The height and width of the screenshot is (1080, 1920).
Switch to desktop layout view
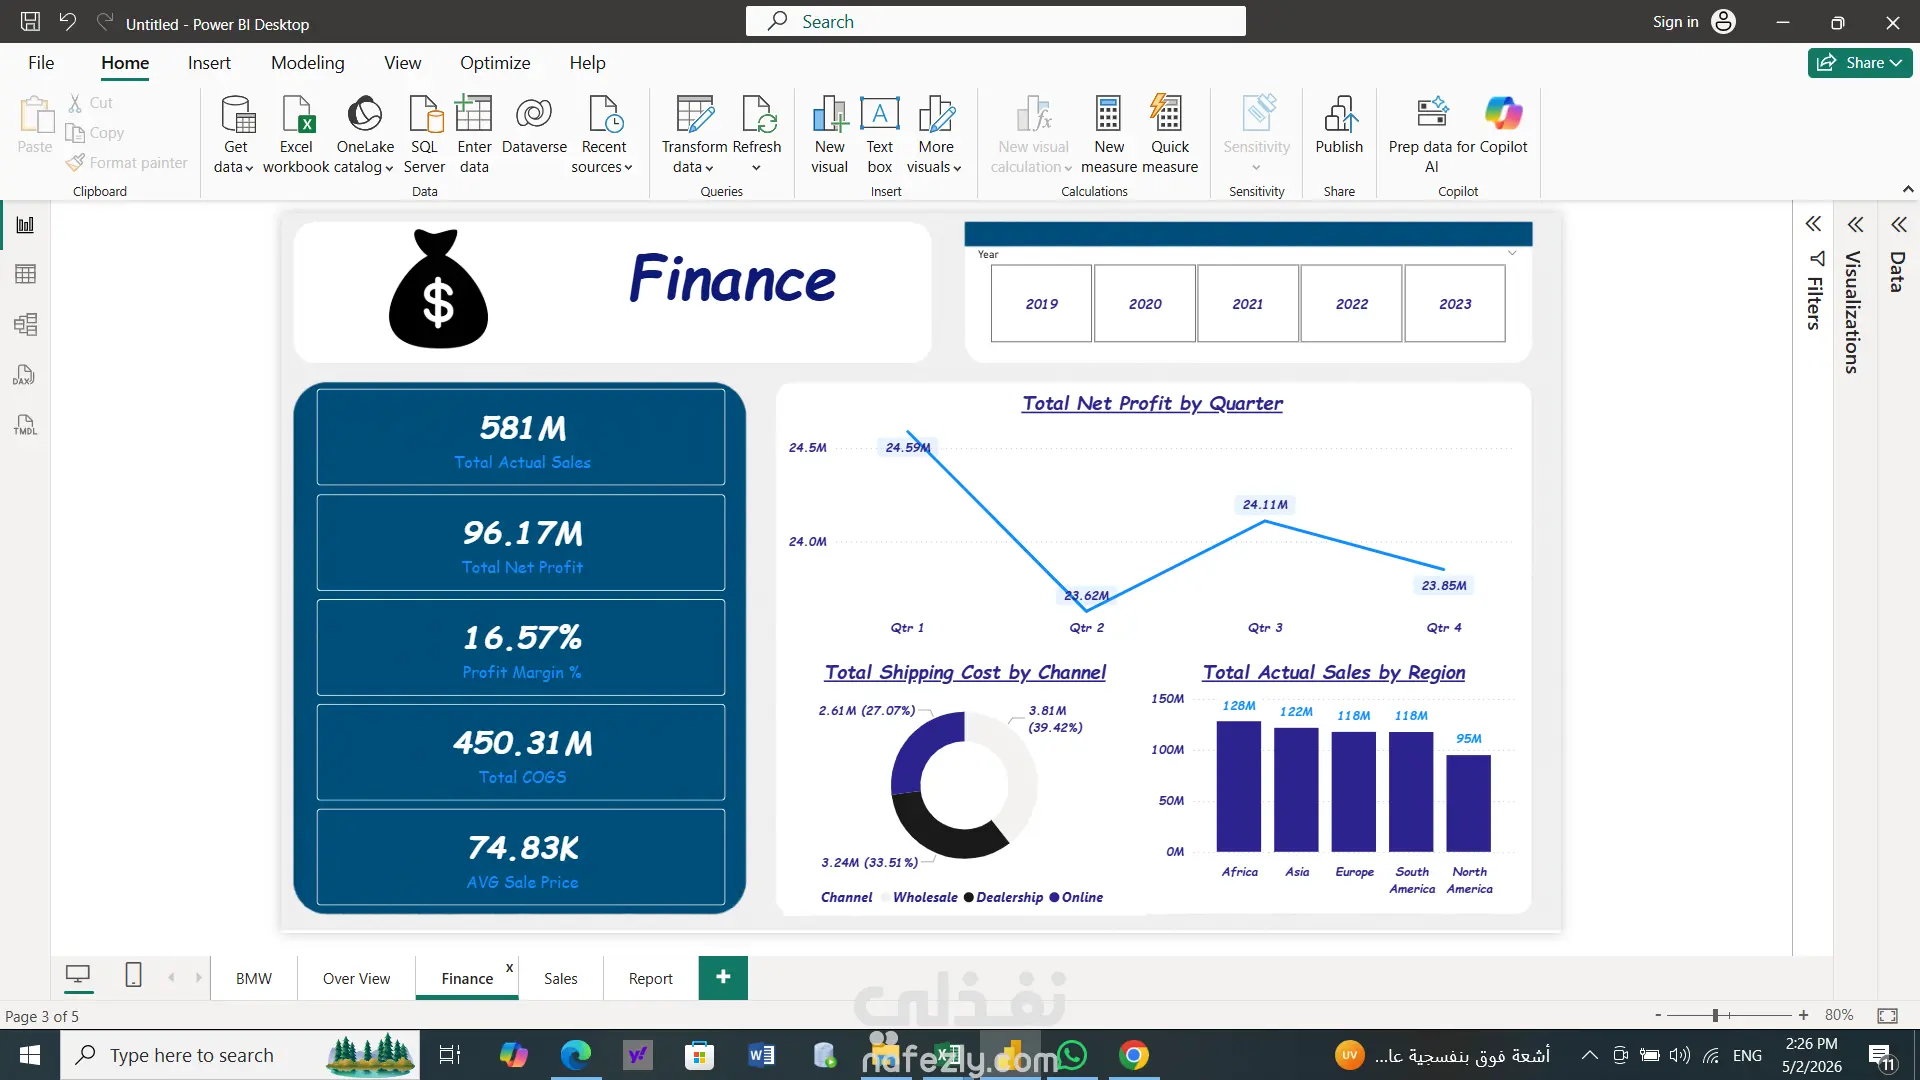(x=78, y=975)
